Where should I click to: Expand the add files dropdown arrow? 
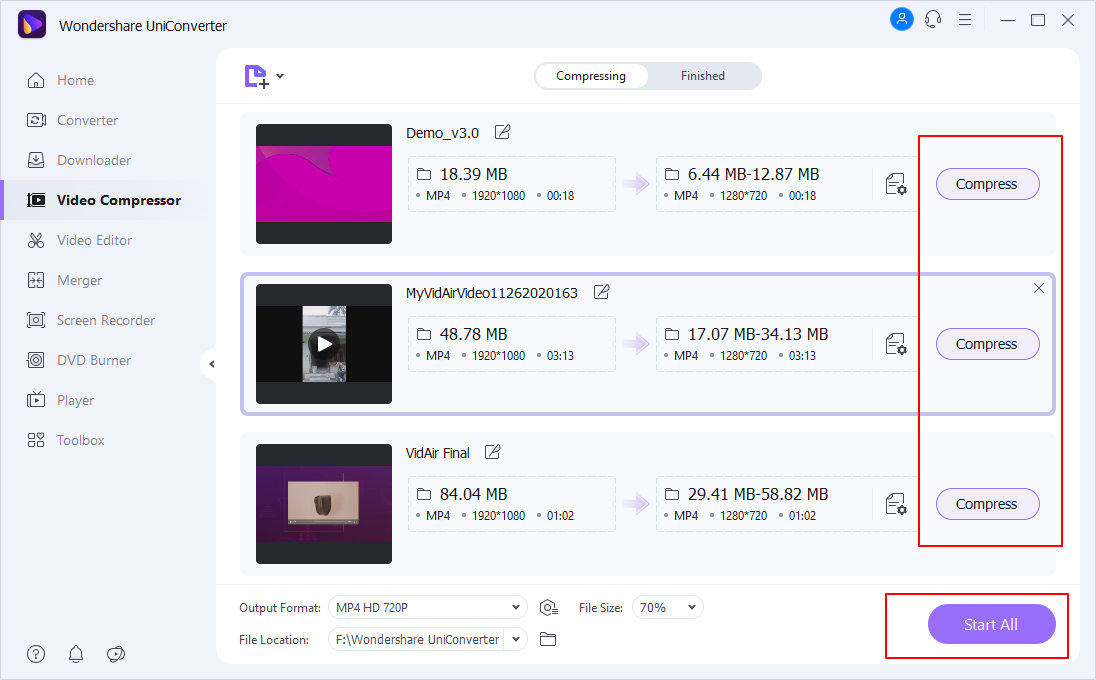(x=280, y=76)
